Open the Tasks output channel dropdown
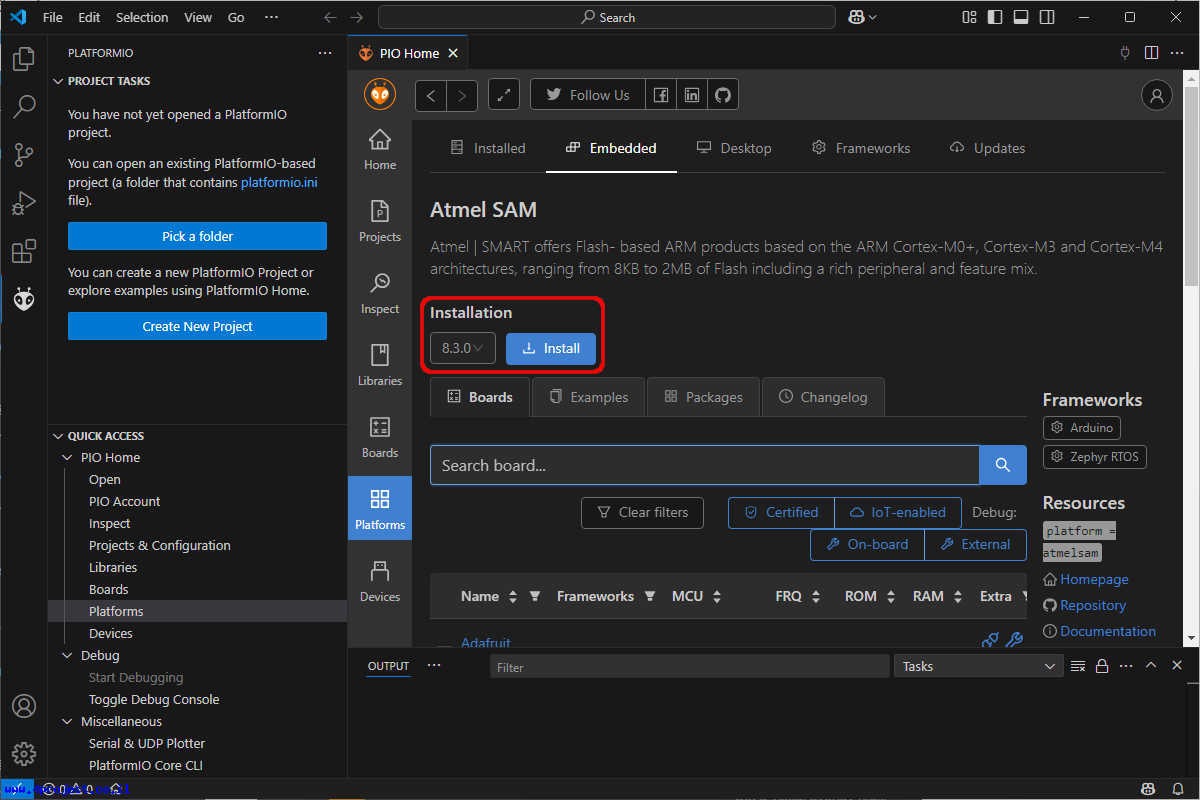1200x800 pixels. click(979, 666)
